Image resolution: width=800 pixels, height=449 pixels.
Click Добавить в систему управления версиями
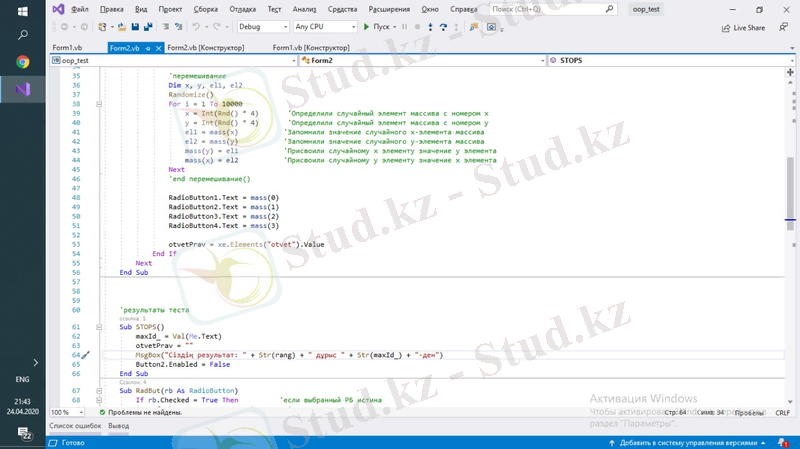point(700,442)
